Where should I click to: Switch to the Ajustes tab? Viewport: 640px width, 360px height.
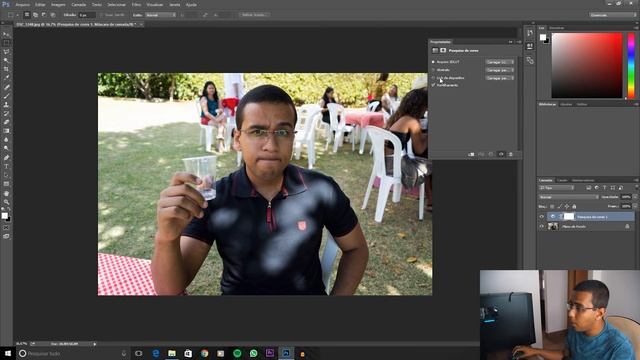coord(566,104)
